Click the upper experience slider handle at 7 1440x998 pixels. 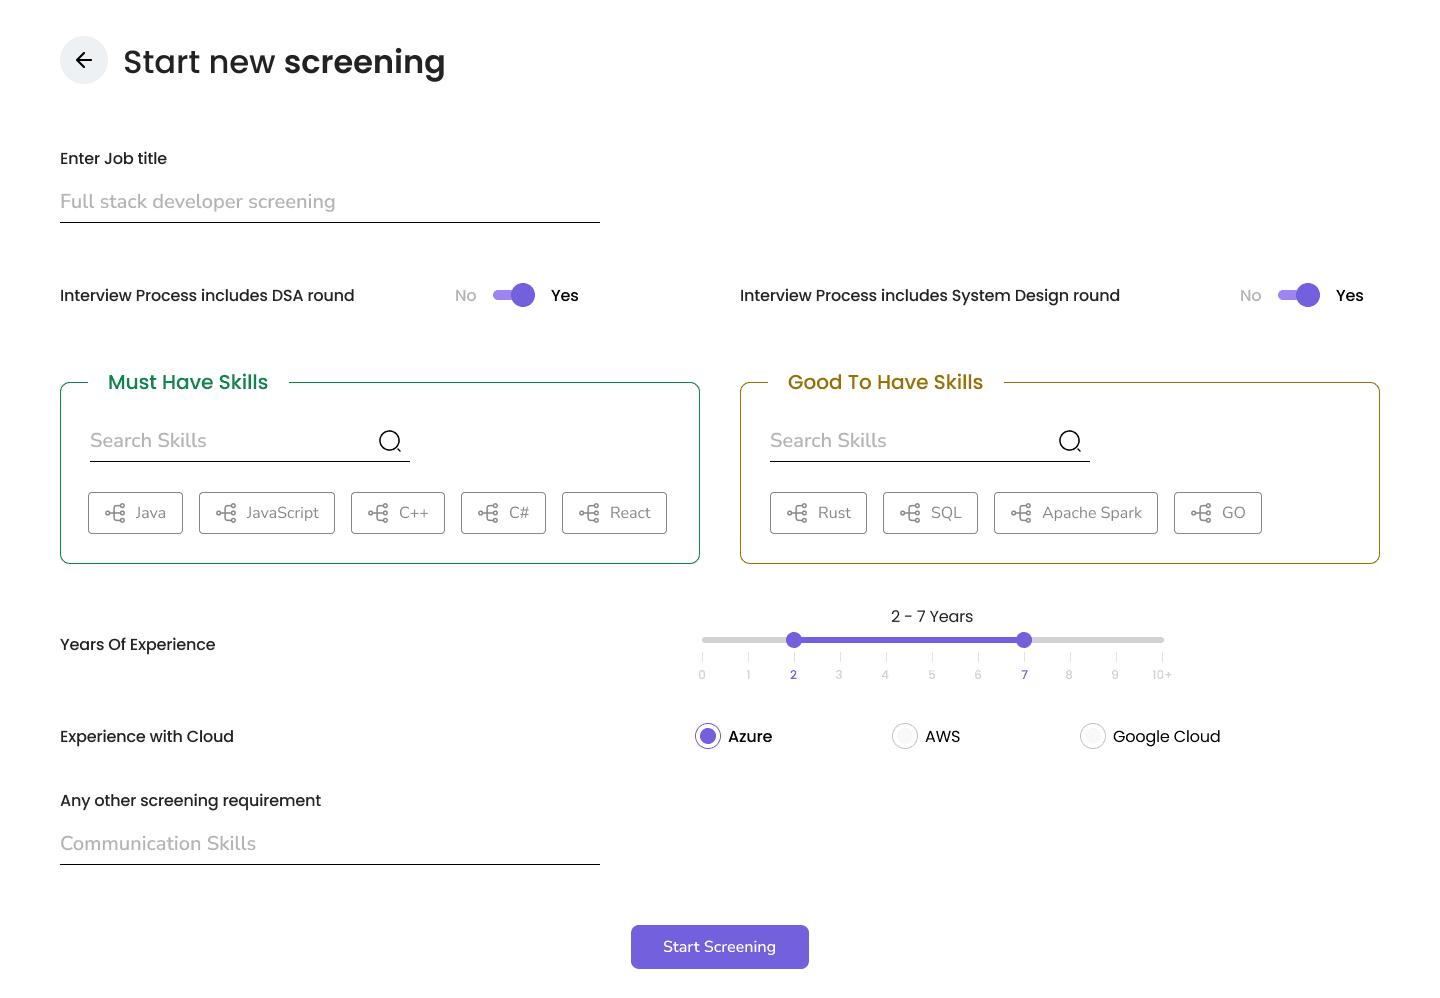(1024, 640)
